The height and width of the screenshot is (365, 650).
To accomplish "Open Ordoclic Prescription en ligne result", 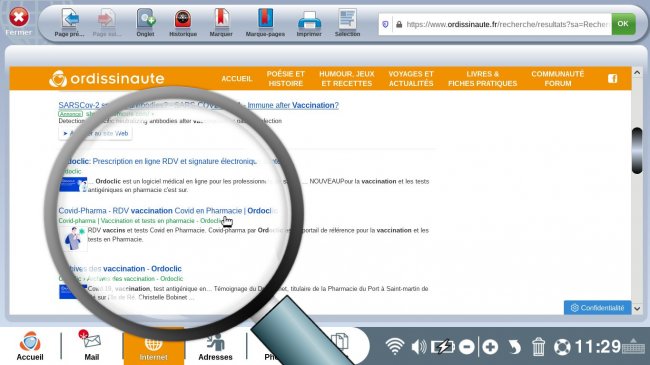I will point(169,161).
